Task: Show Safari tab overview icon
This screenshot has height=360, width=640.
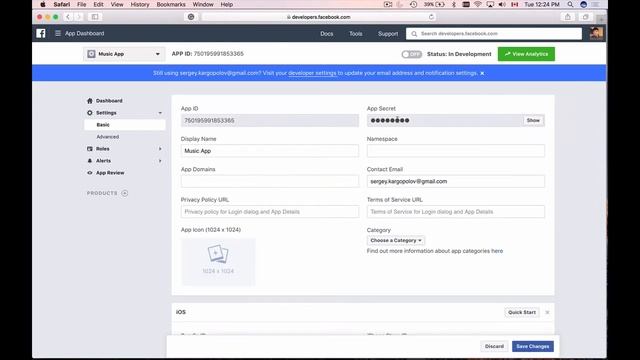Action: (586, 17)
